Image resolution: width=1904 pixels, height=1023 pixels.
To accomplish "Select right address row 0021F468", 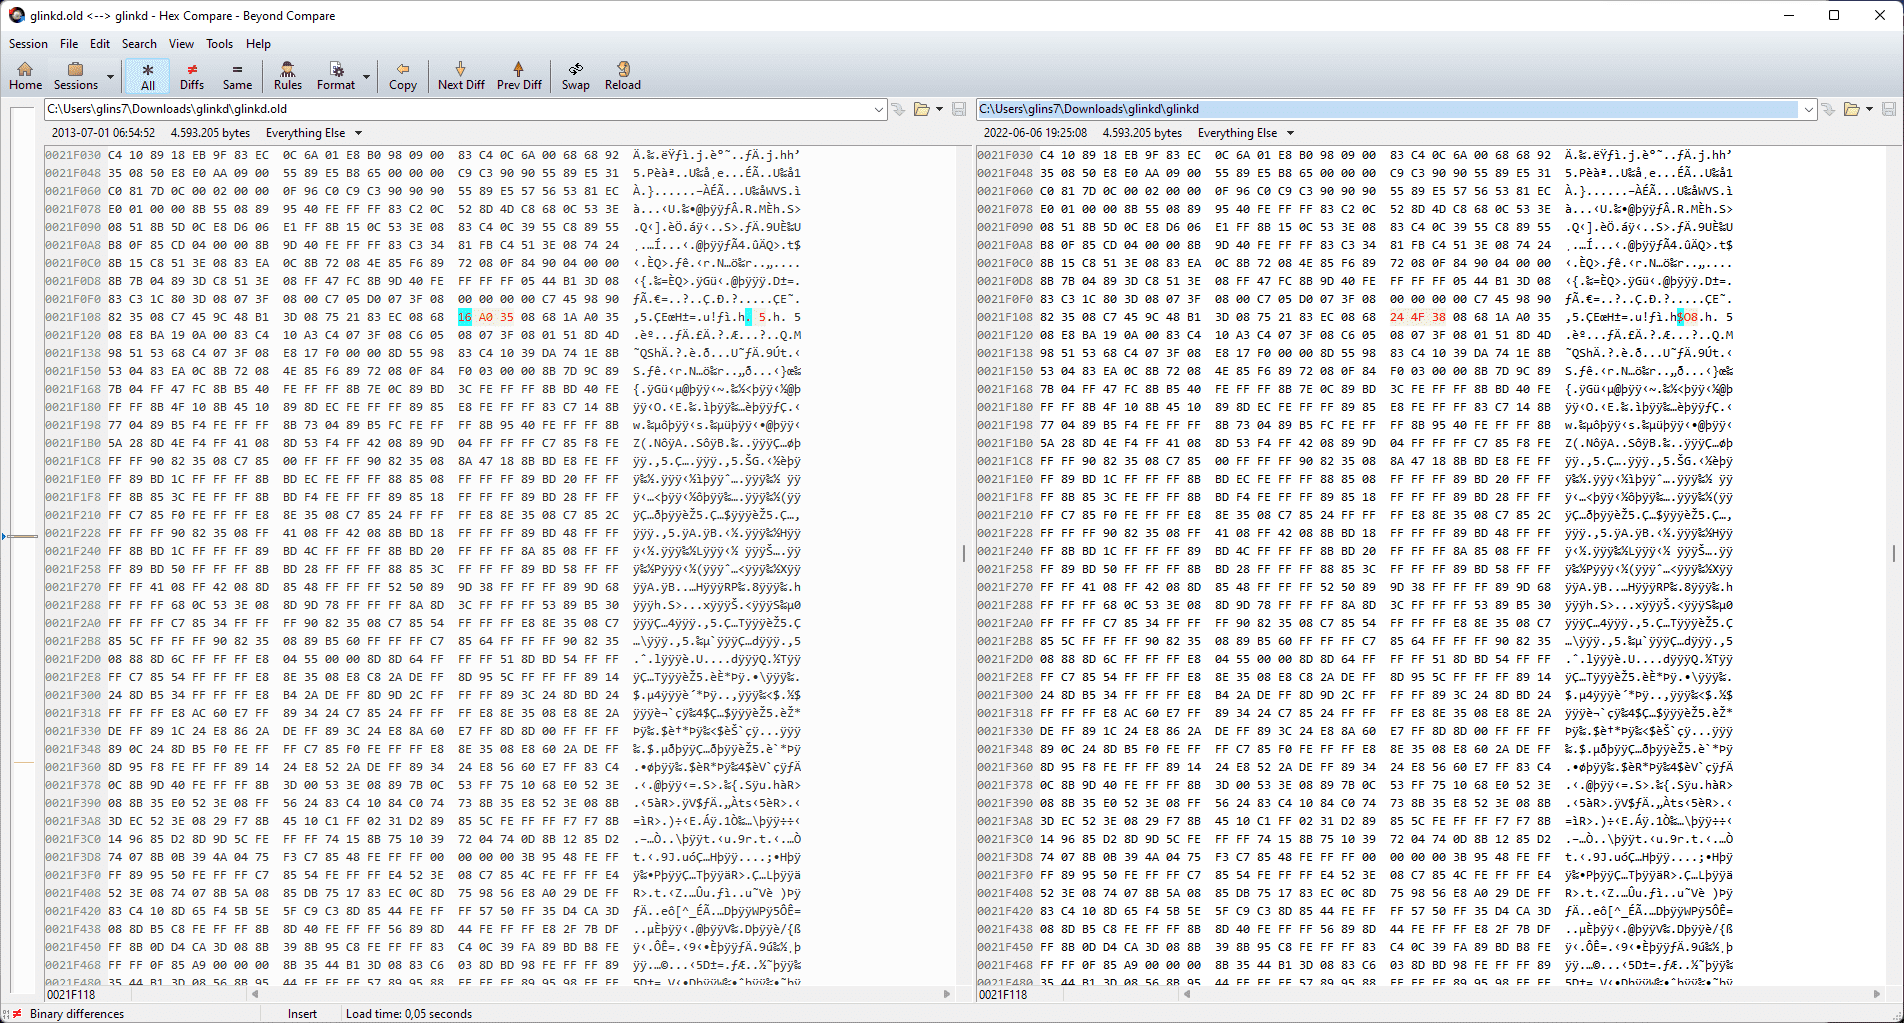I will pyautogui.click(x=1005, y=965).
